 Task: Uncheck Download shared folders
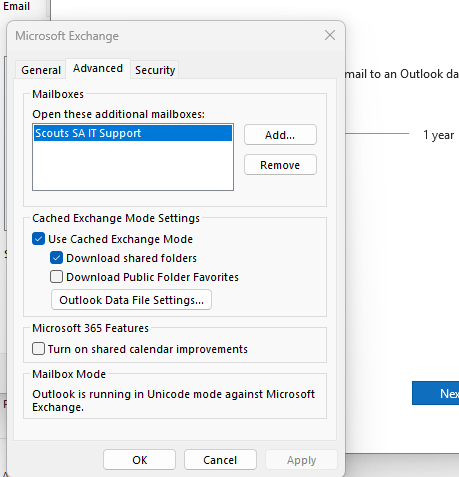coord(56,258)
